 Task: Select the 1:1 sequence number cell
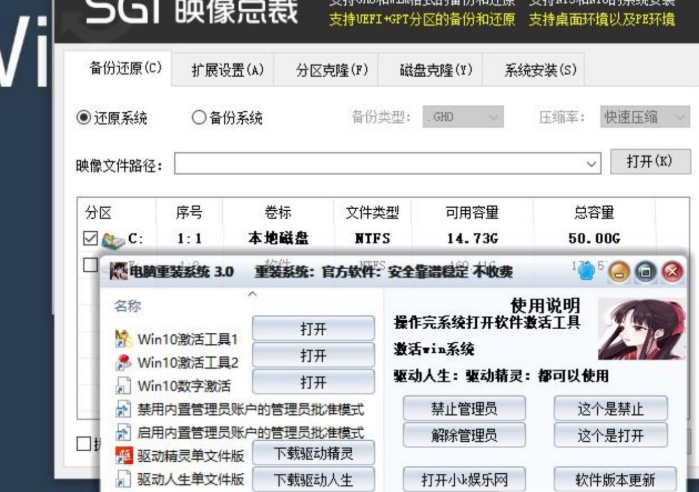coord(189,238)
